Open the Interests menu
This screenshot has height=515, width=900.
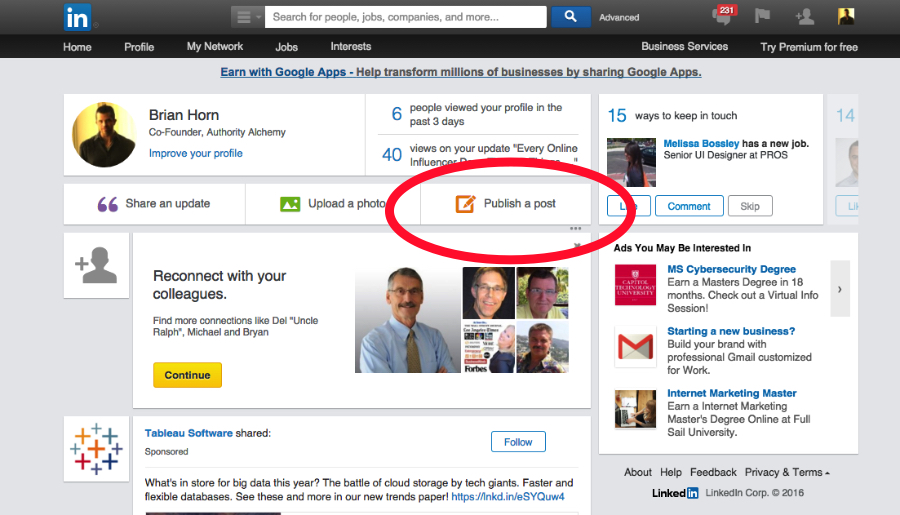(351, 47)
